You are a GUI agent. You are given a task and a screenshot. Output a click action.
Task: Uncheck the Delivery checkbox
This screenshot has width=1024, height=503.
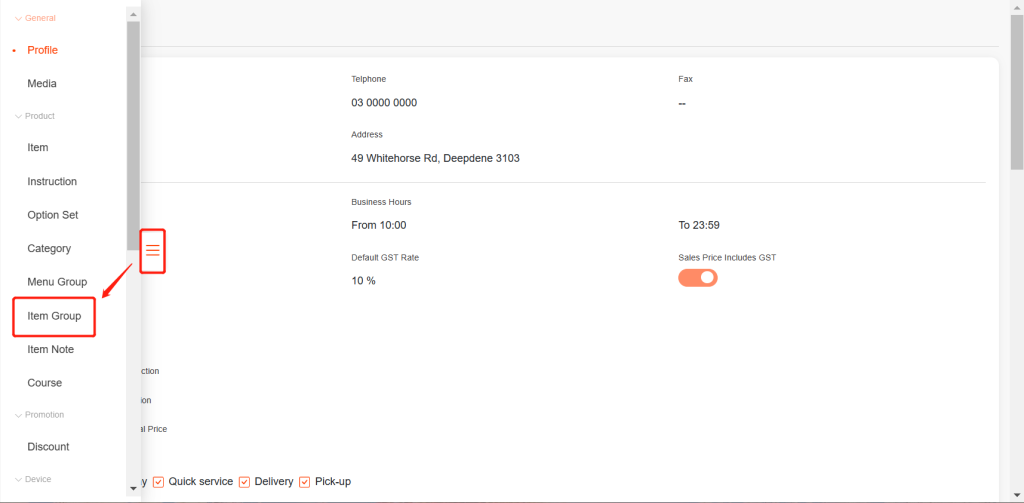244,482
